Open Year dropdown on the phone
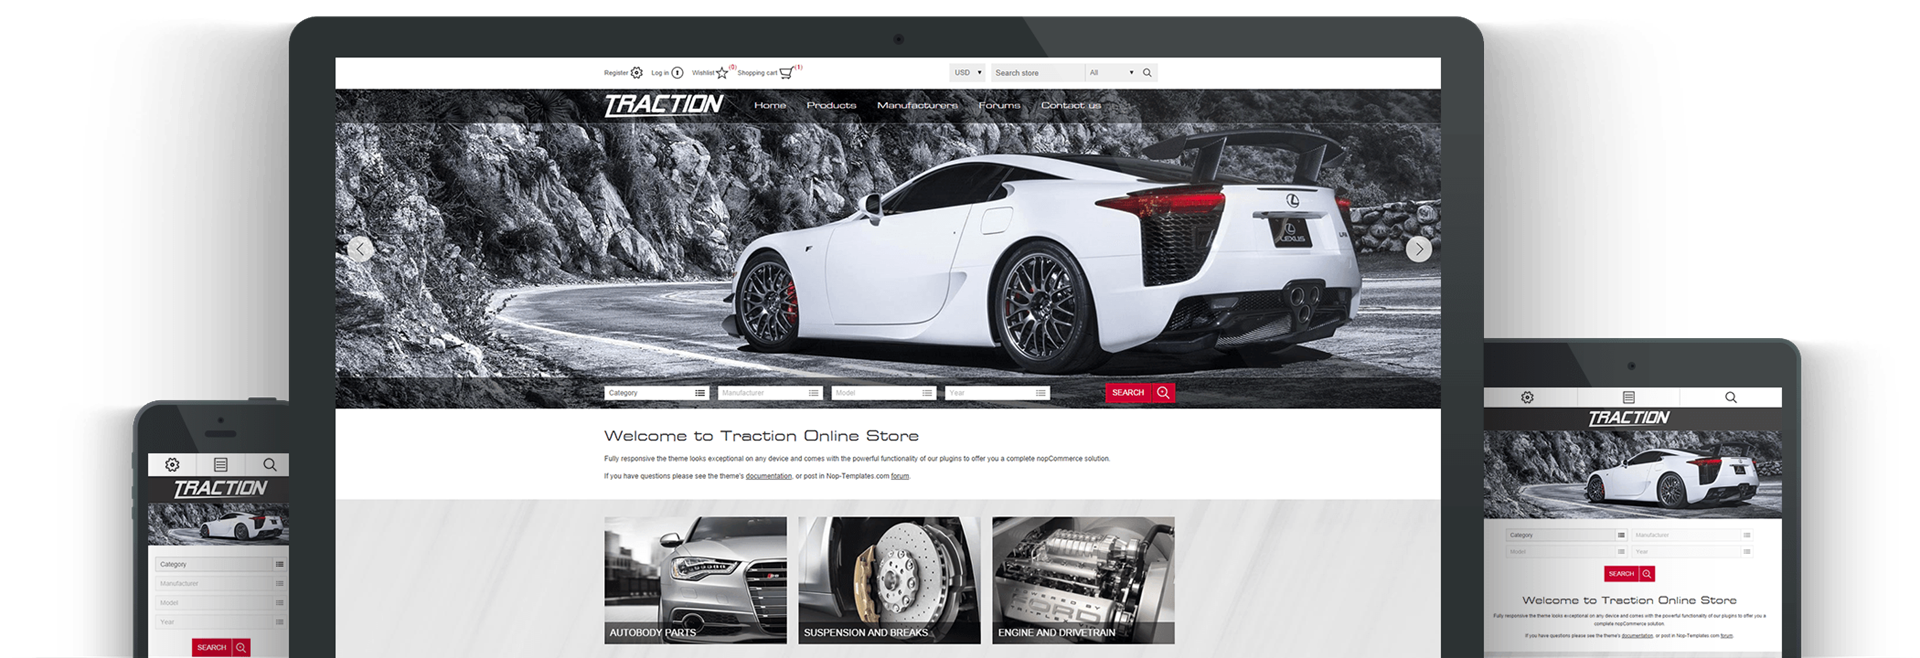The width and height of the screenshot is (1920, 658). pos(220,622)
